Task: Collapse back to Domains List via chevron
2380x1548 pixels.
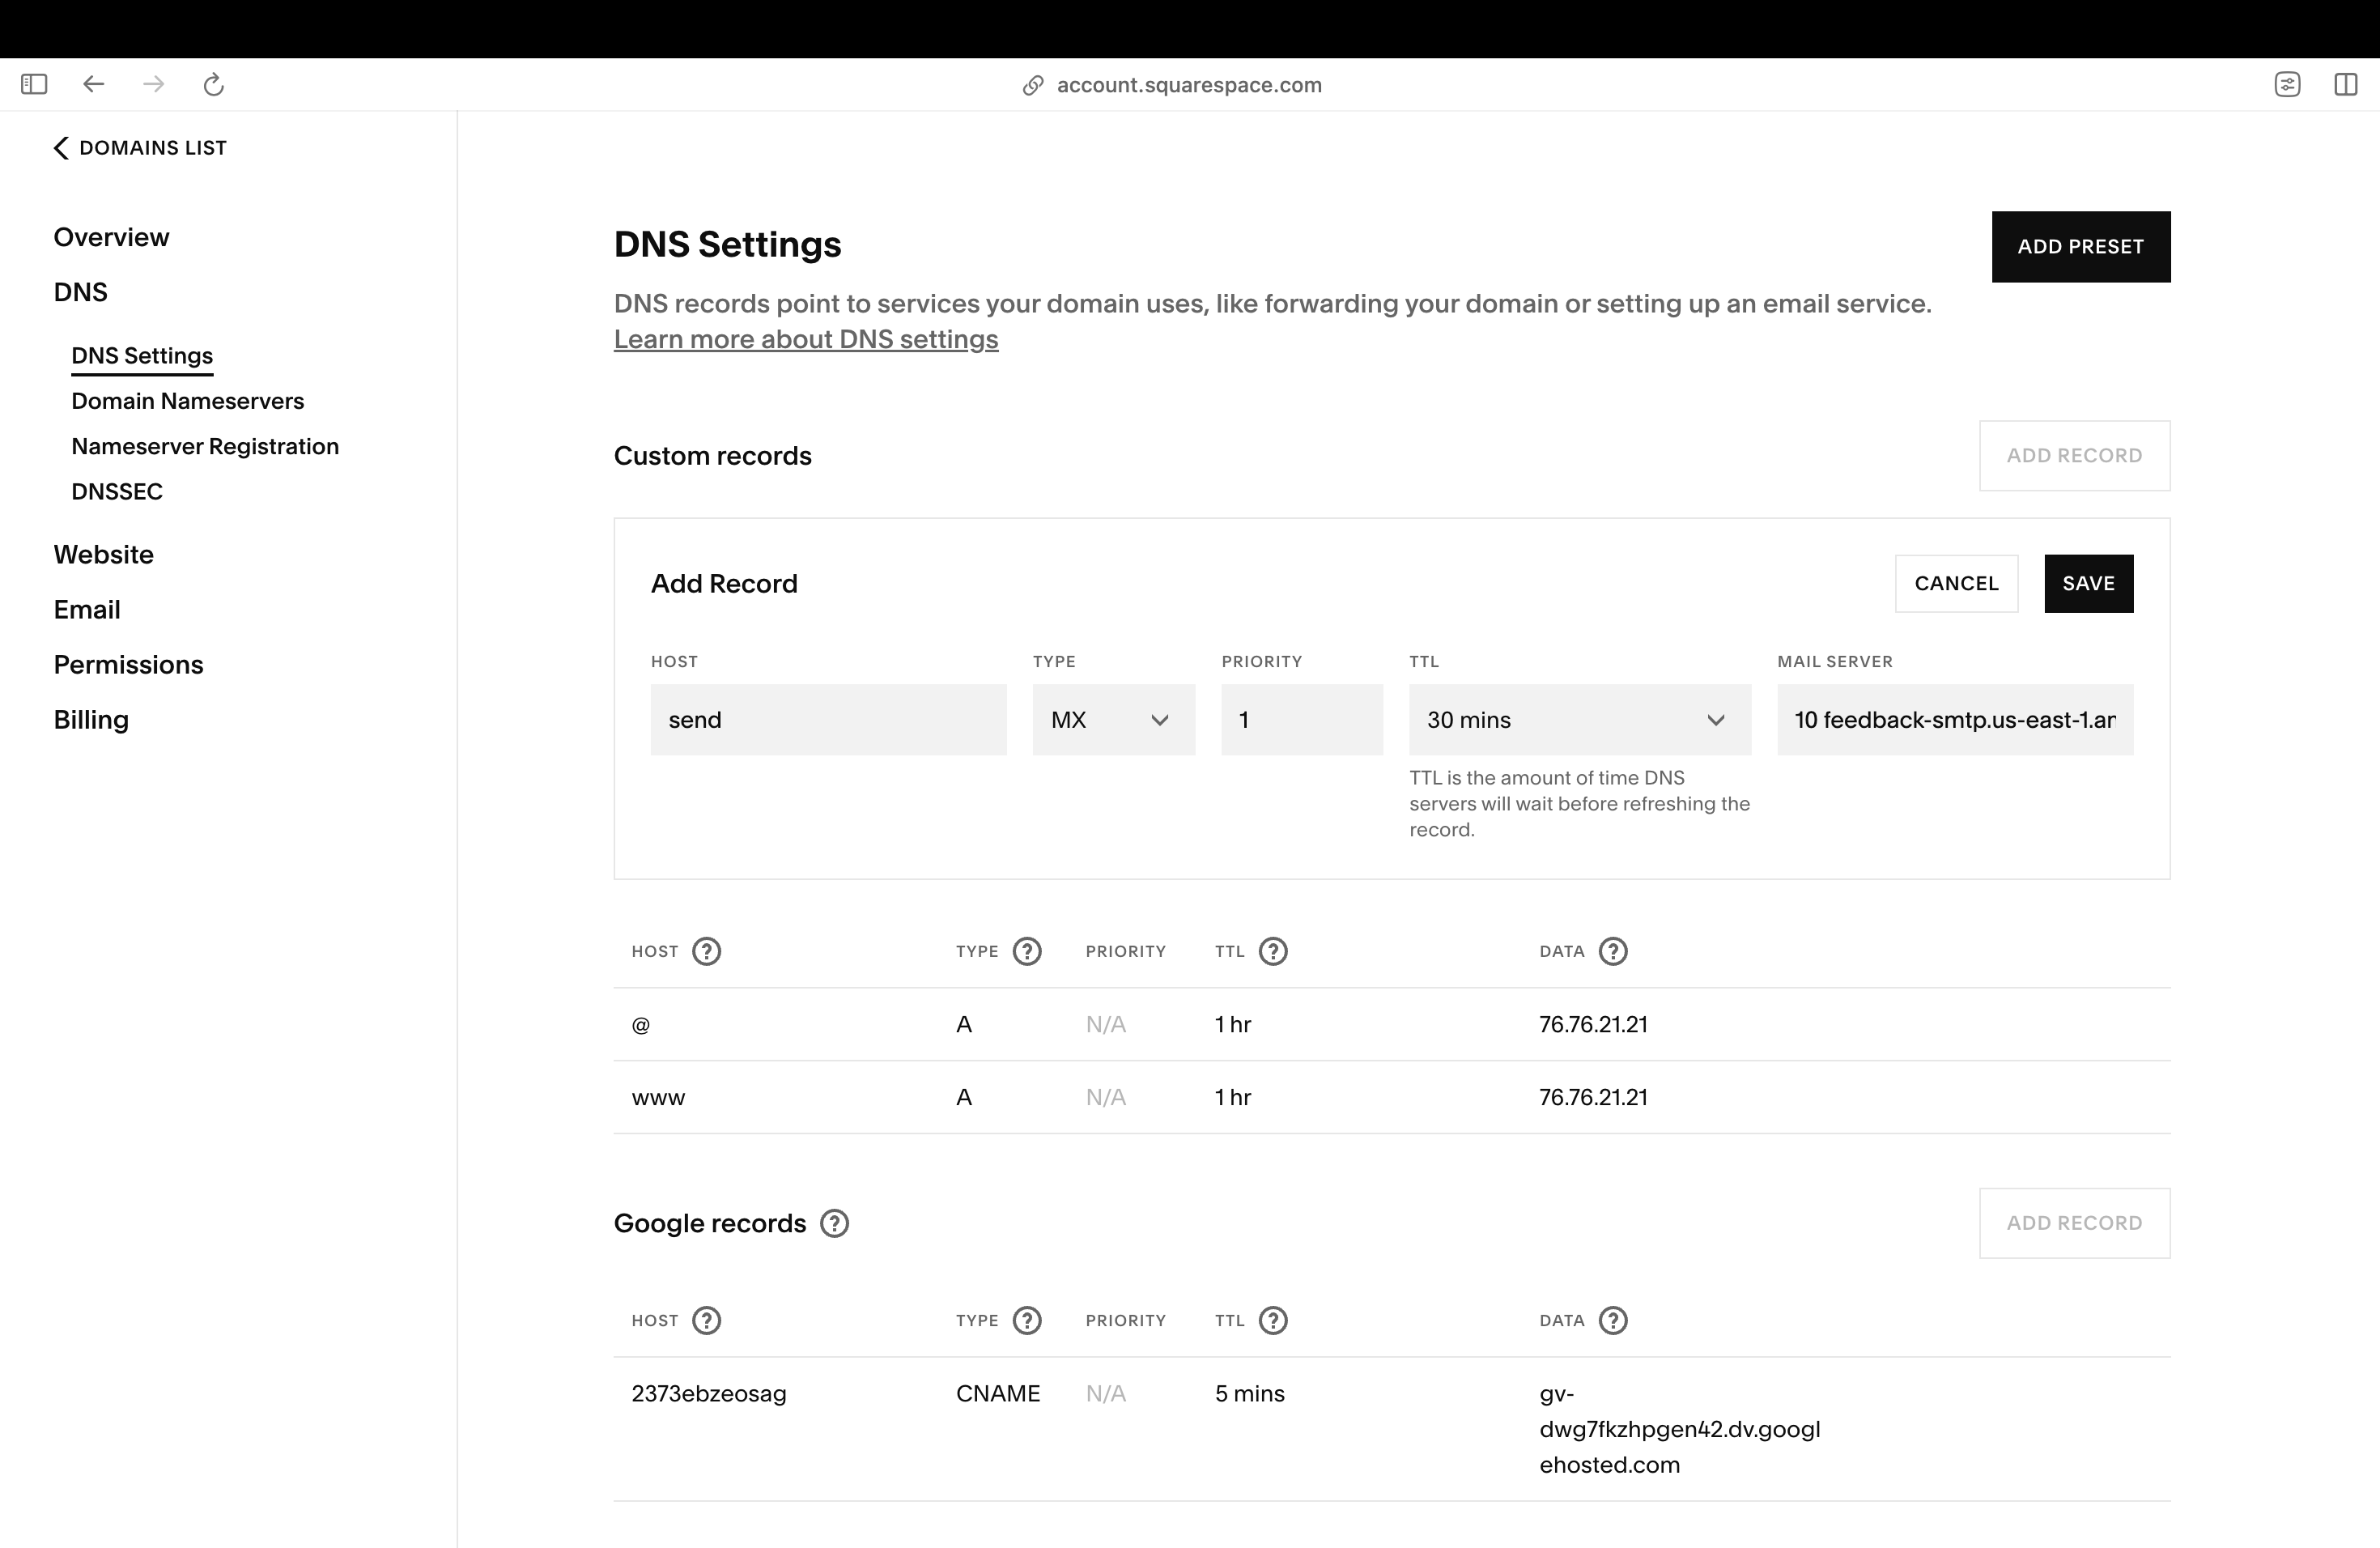Action: [x=60, y=147]
